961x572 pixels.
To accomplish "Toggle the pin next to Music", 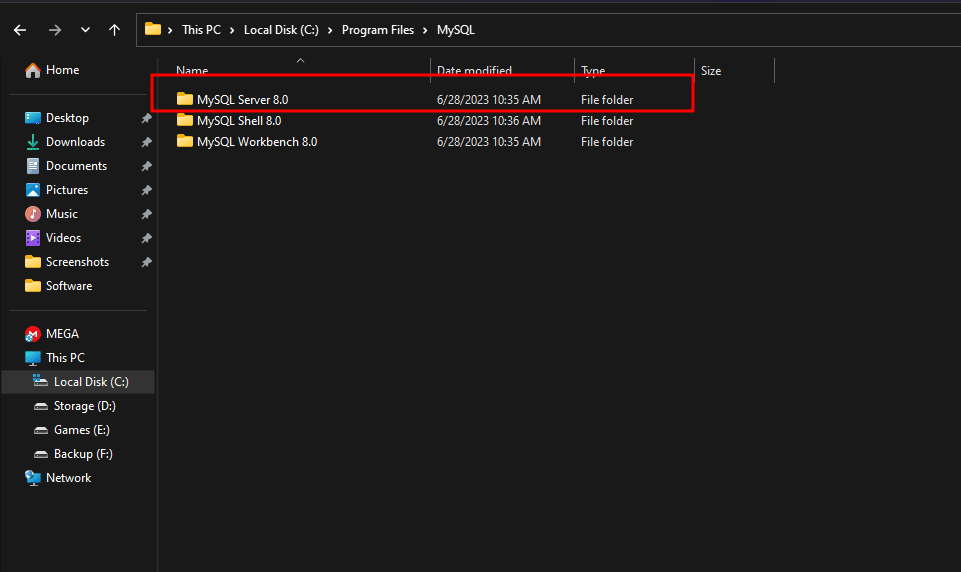I will tap(146, 214).
